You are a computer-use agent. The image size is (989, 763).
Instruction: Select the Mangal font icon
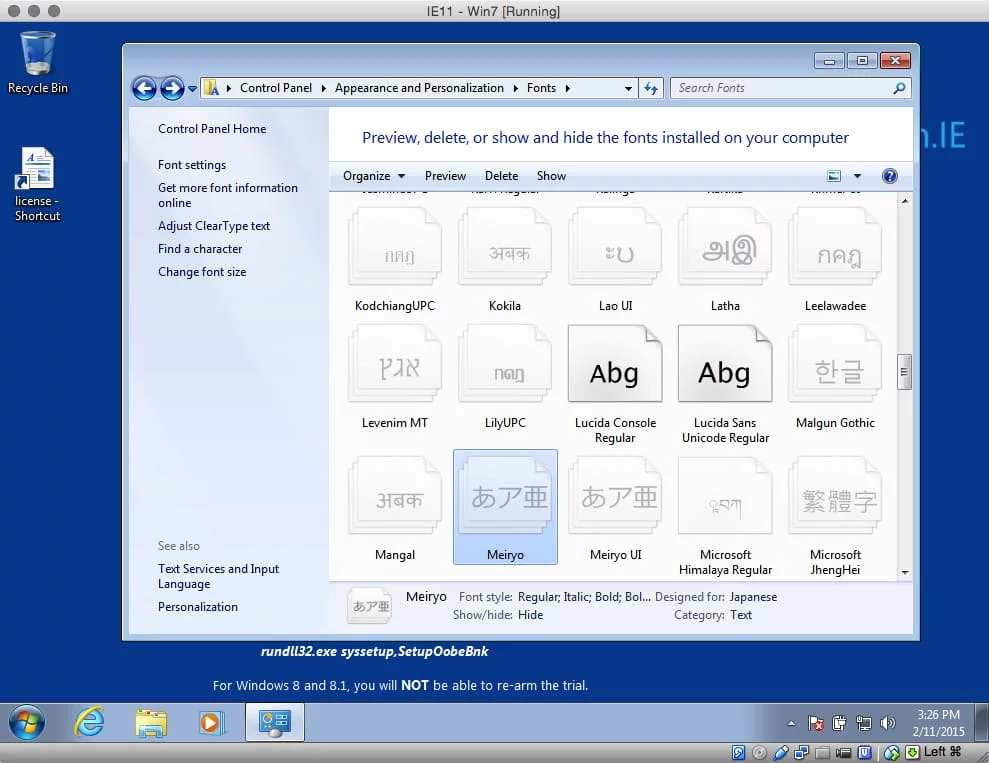(x=395, y=496)
